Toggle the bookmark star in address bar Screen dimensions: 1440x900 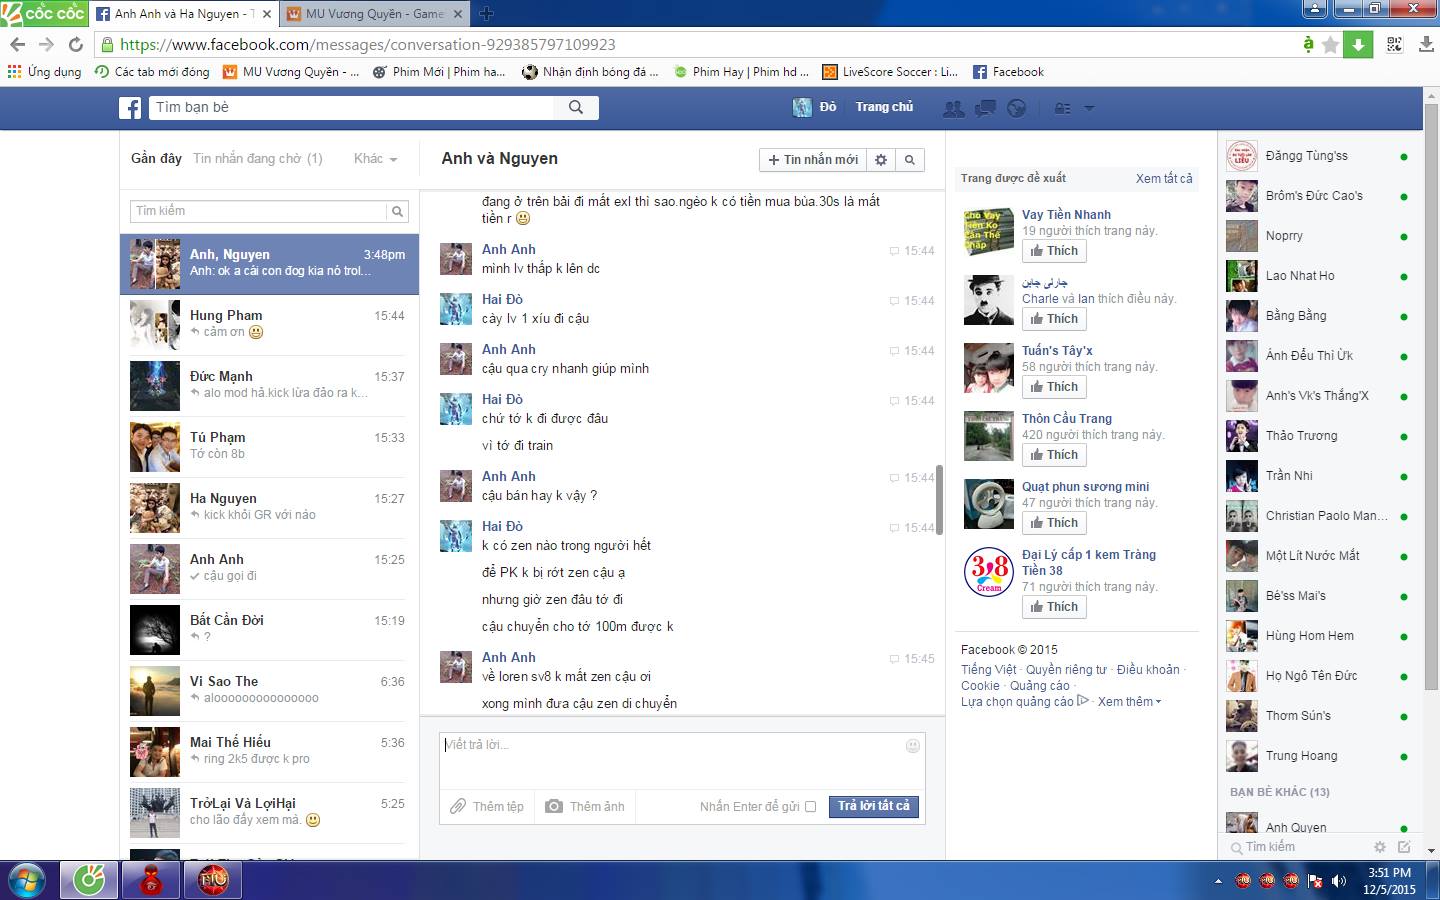click(x=1330, y=45)
